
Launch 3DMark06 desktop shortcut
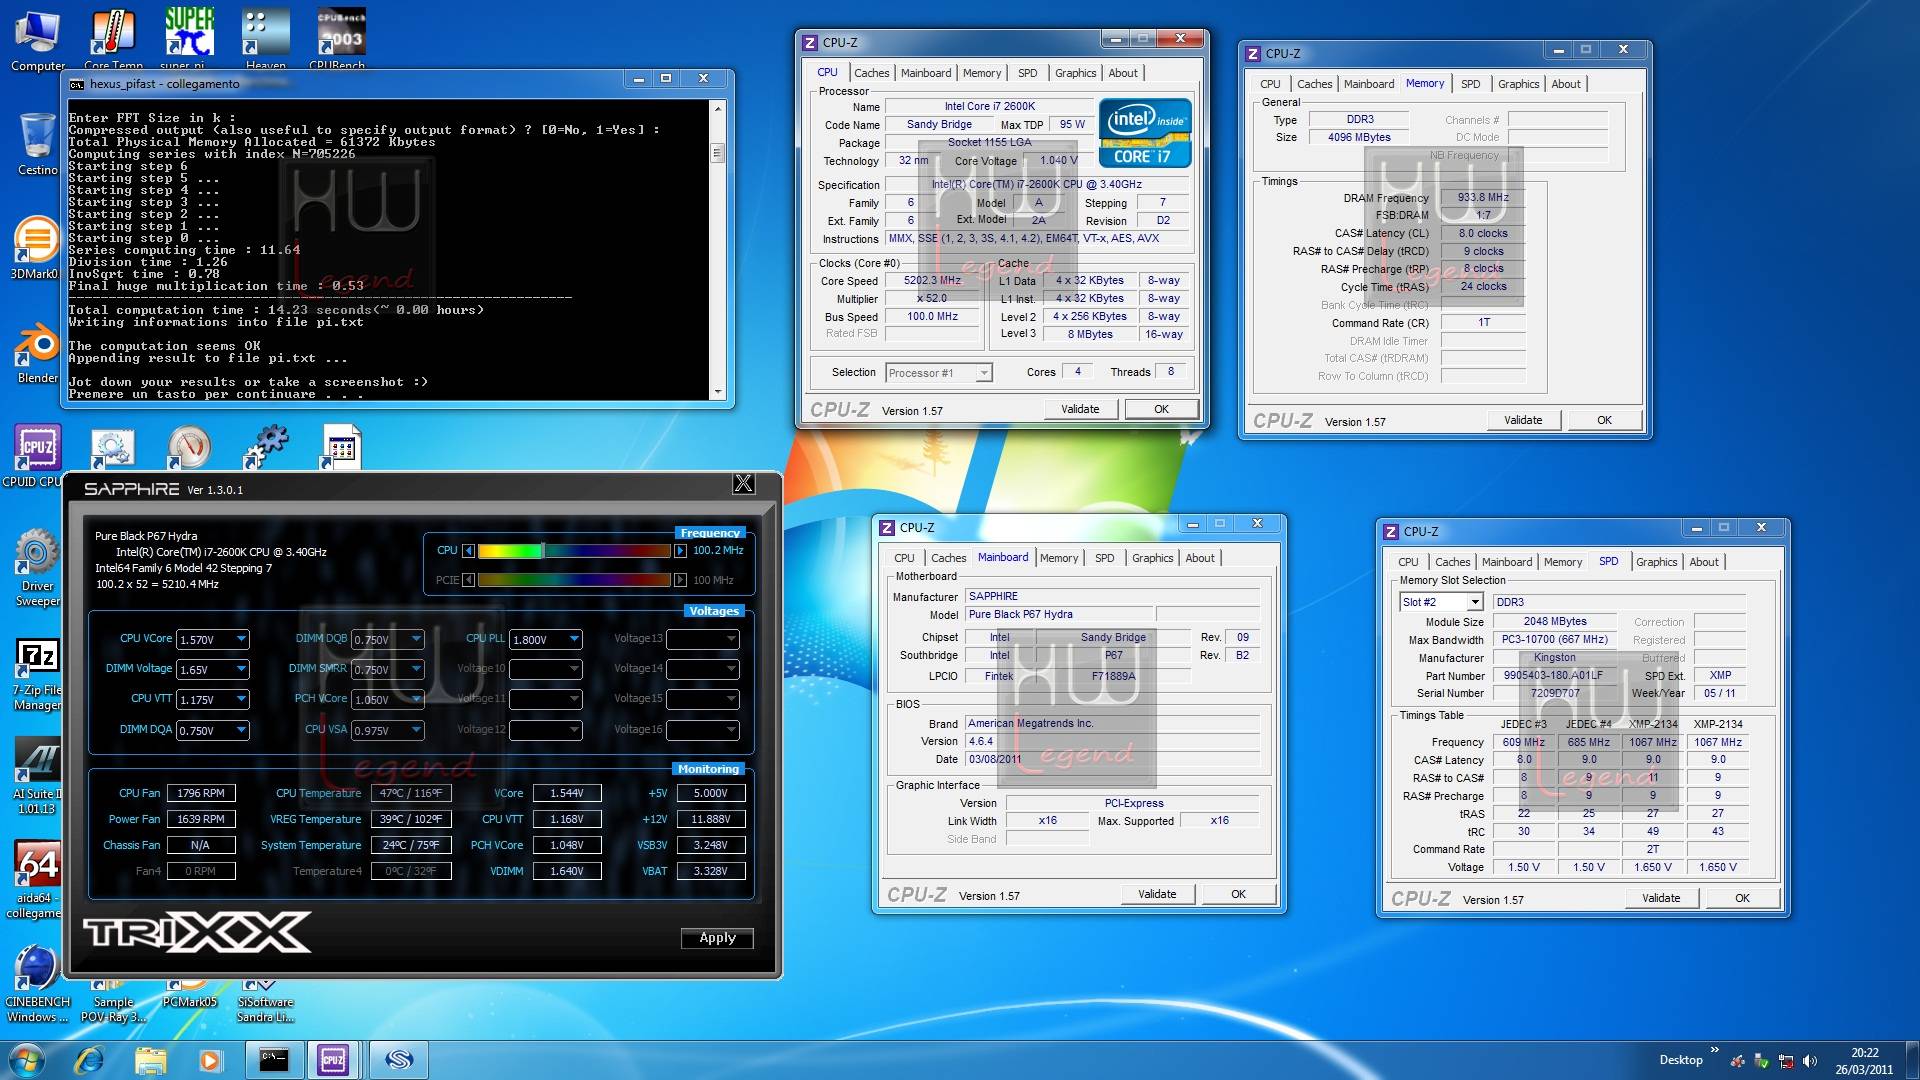tap(35, 248)
